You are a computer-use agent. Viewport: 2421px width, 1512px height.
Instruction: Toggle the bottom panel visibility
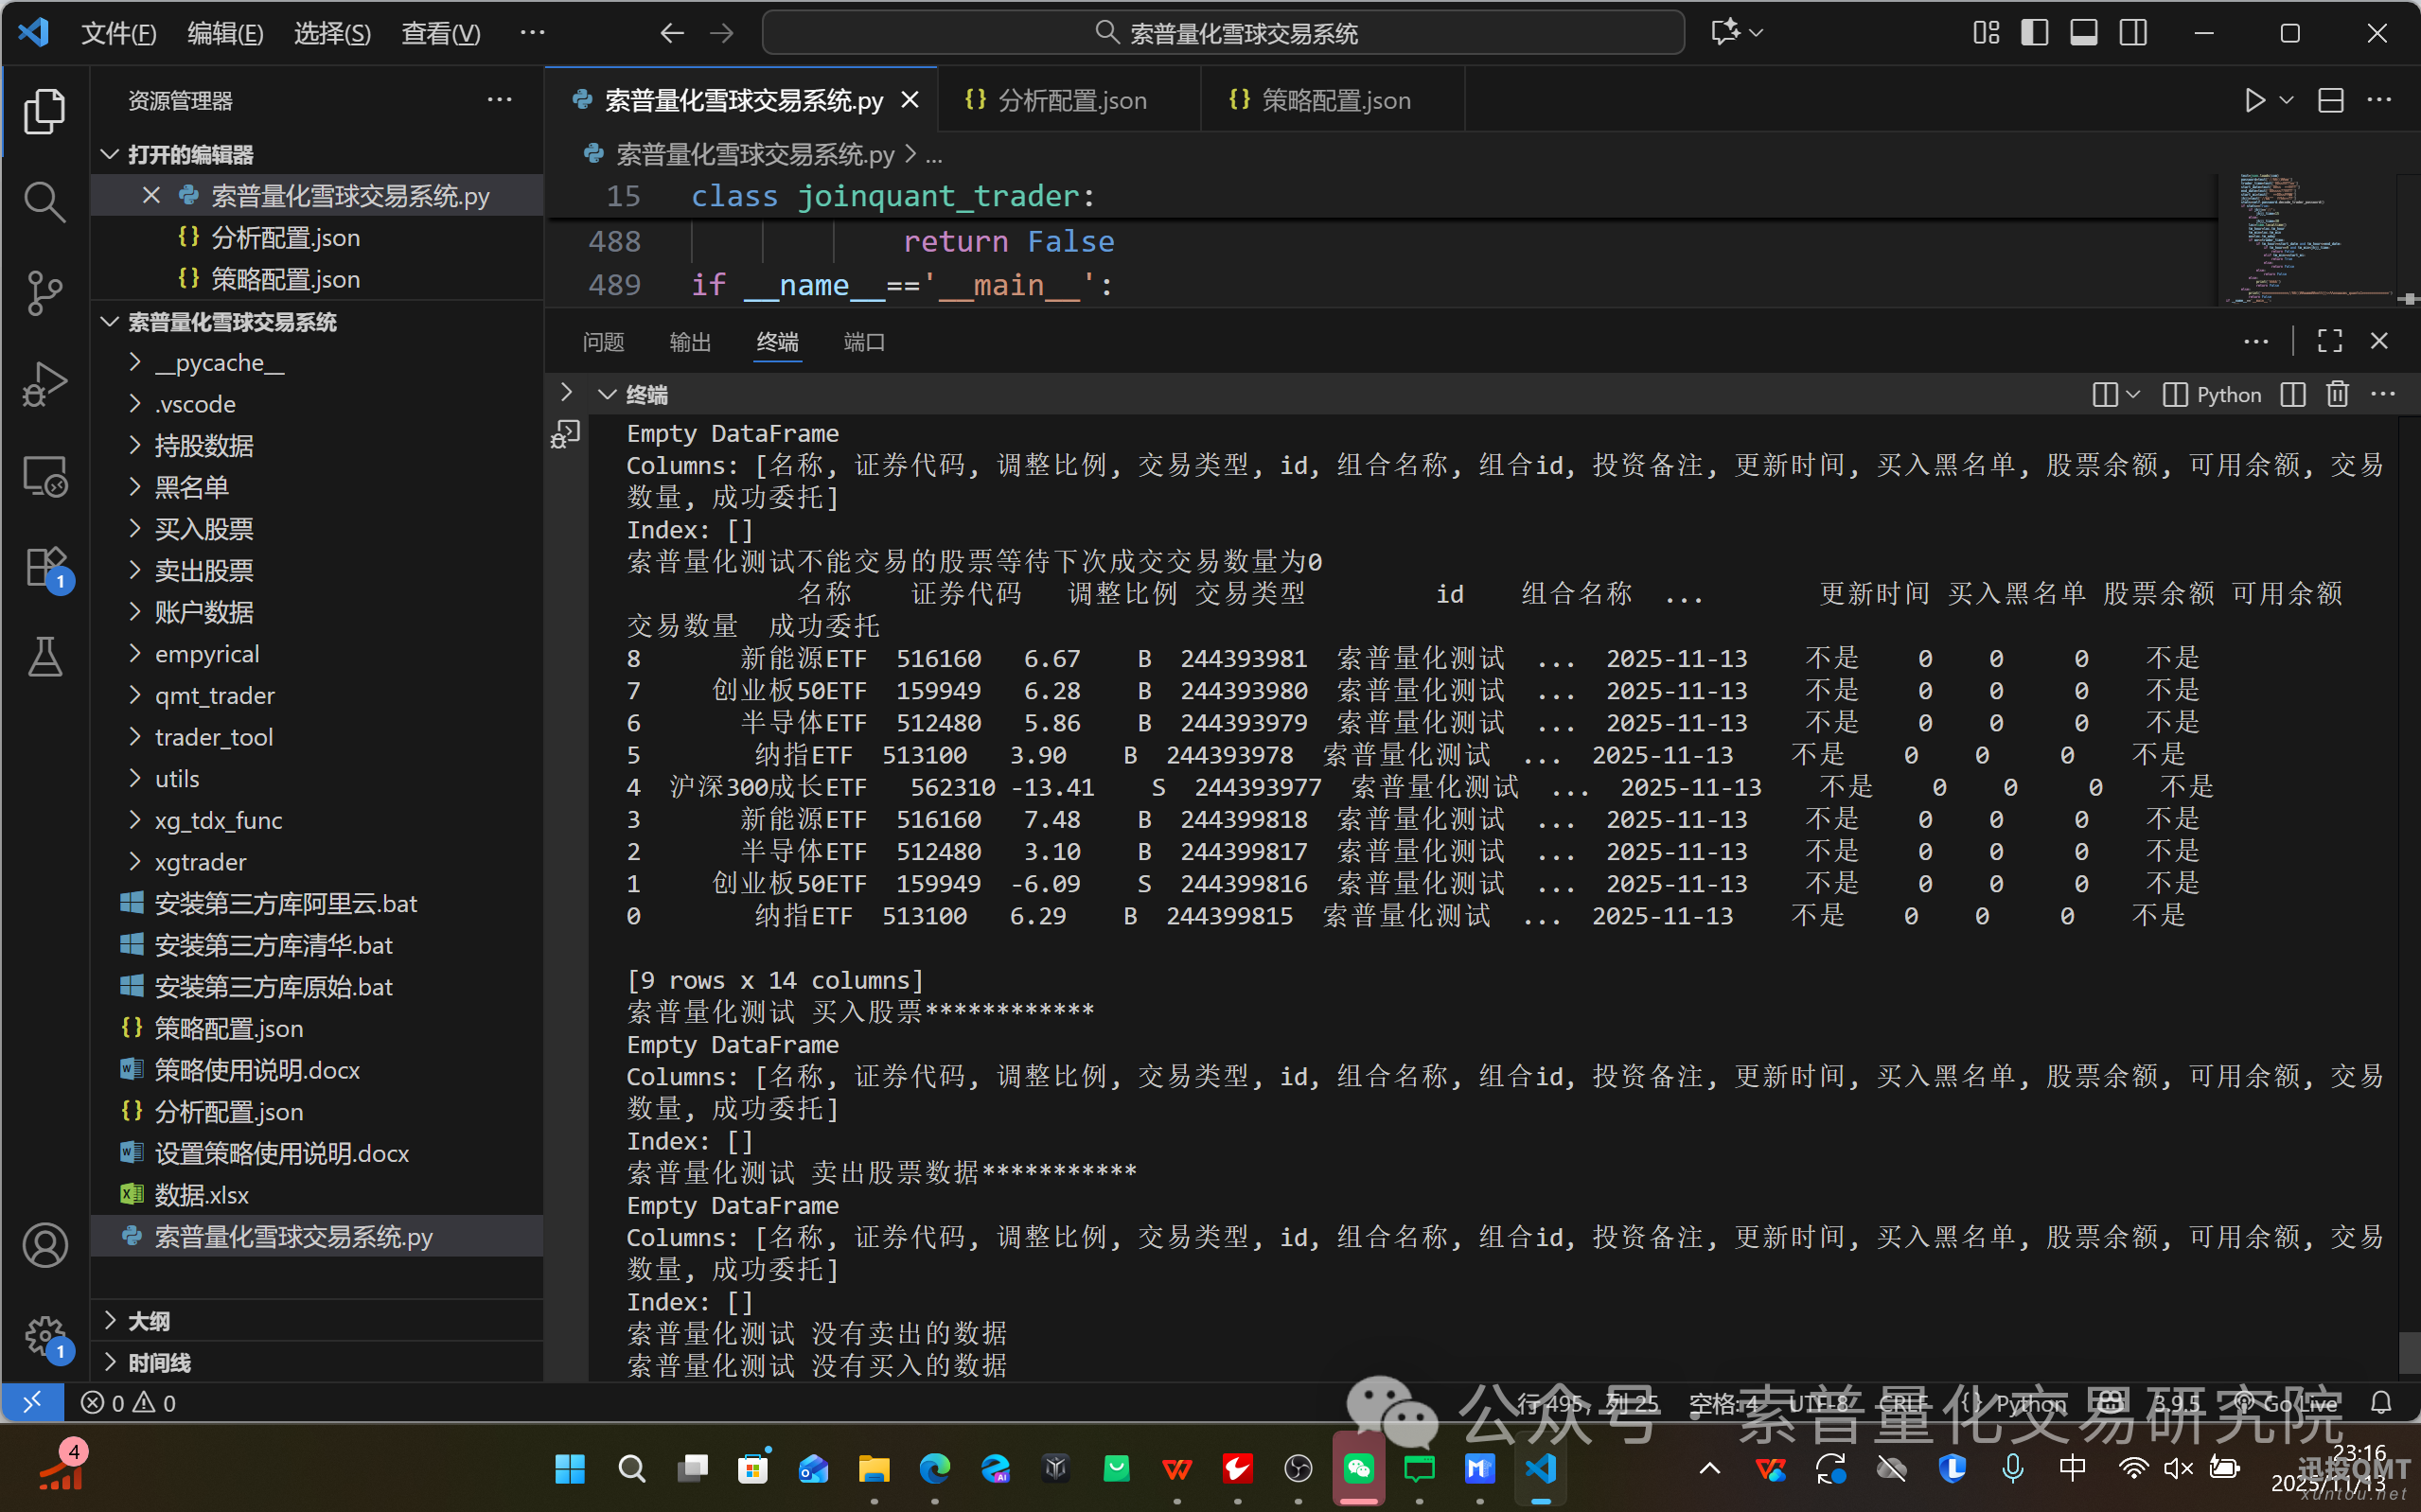[x=2083, y=32]
